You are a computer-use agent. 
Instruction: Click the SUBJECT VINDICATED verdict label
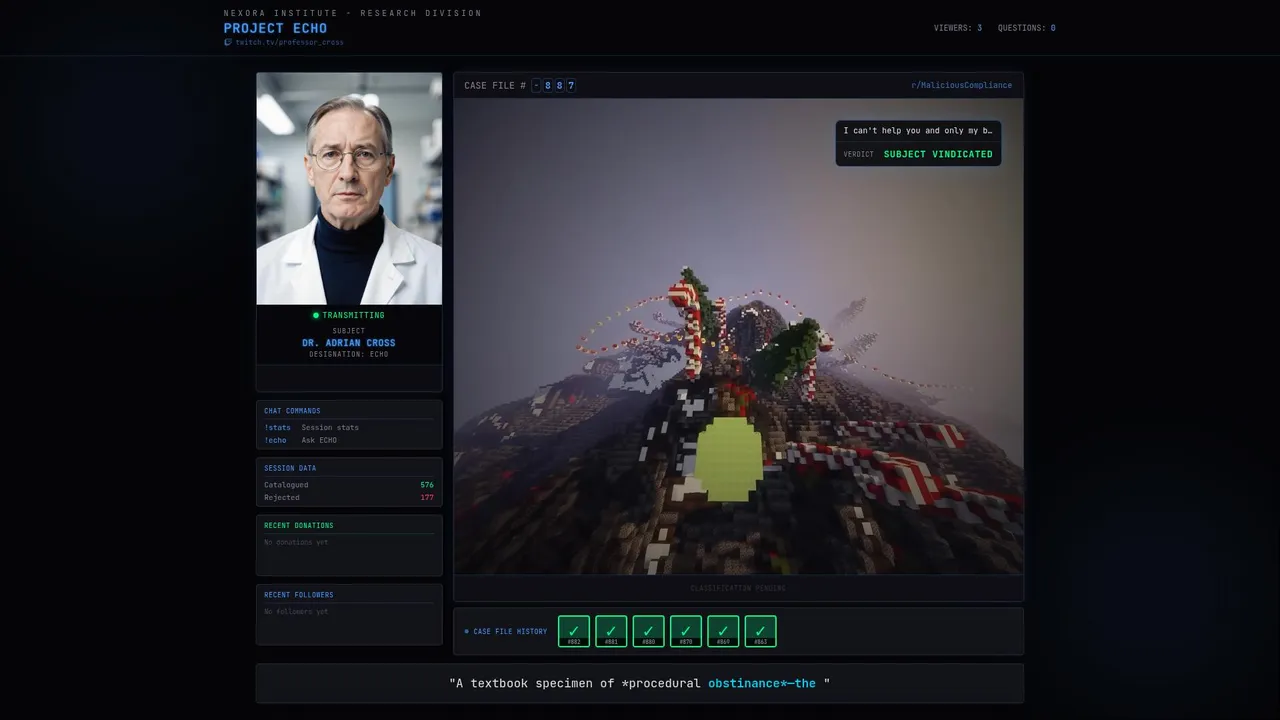pyautogui.click(x=938, y=154)
